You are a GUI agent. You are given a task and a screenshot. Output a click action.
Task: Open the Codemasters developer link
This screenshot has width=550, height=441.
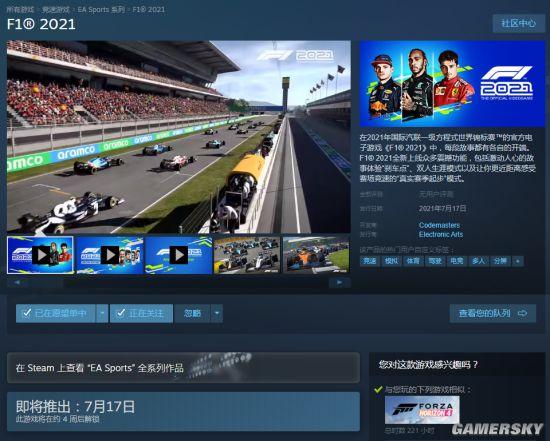pyautogui.click(x=439, y=225)
